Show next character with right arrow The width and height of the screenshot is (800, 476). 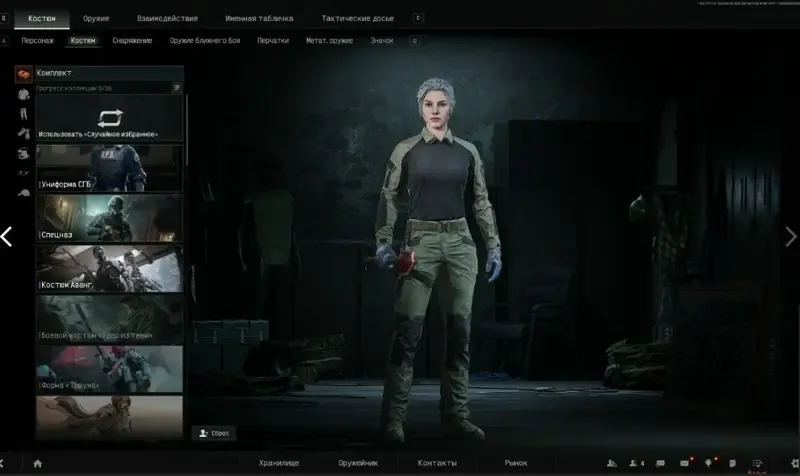coord(791,237)
